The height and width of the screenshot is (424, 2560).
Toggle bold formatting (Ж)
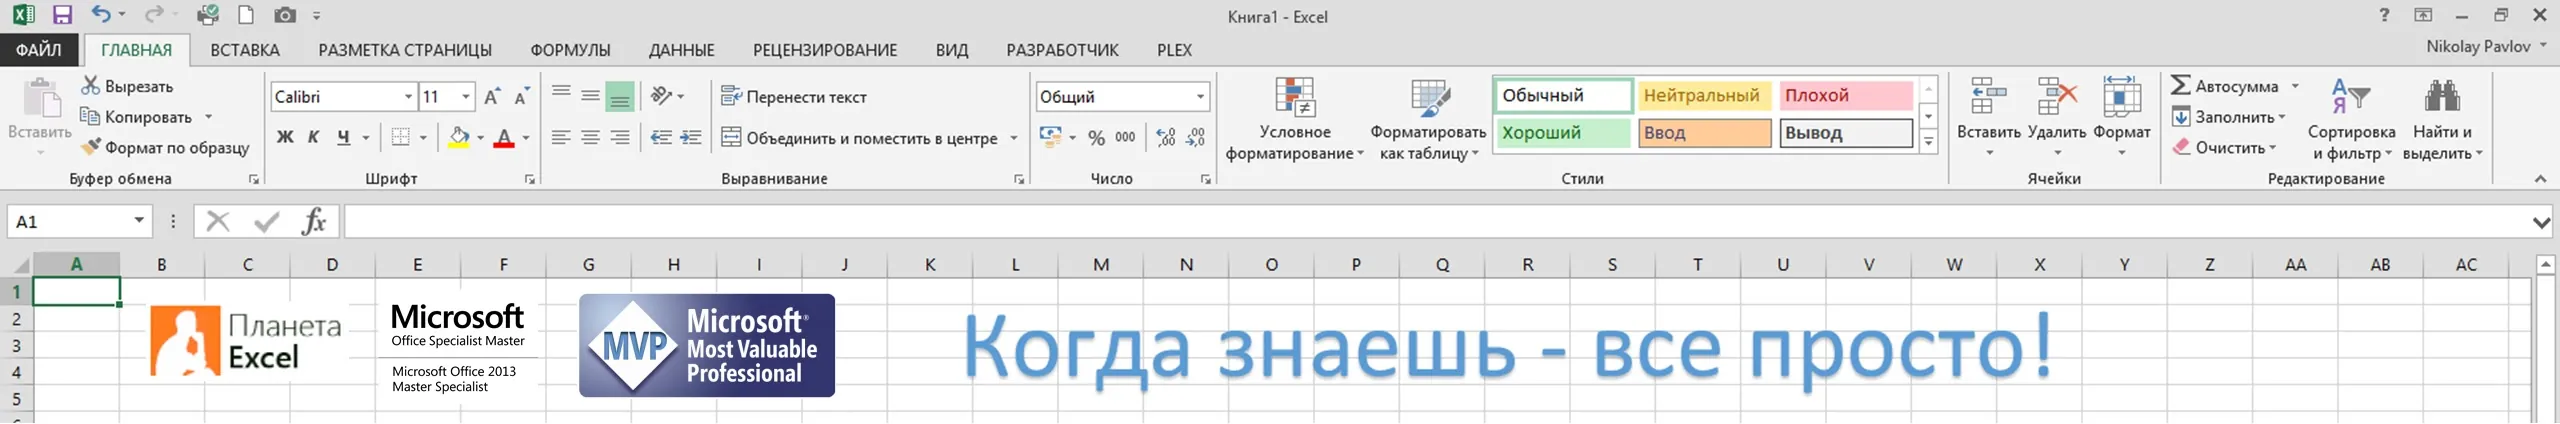[x=285, y=138]
